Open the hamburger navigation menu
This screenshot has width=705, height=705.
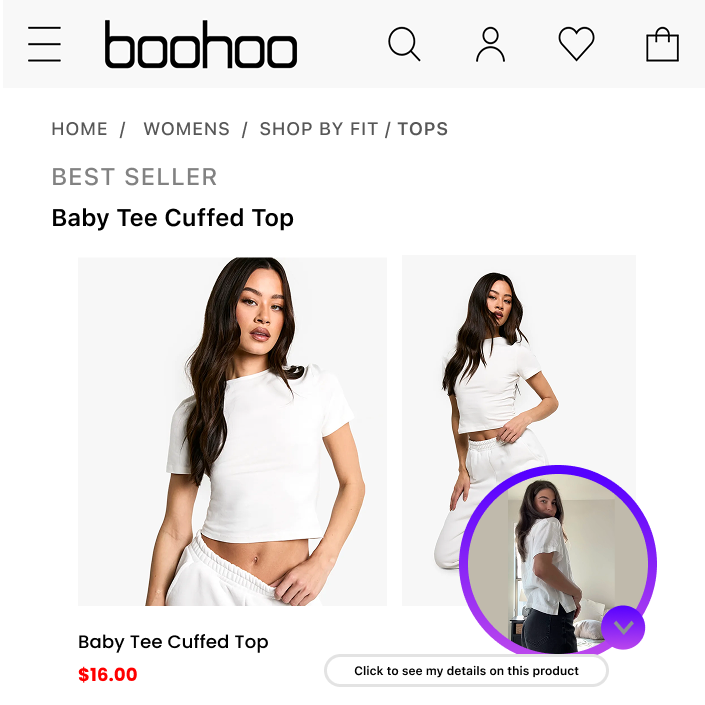44,44
